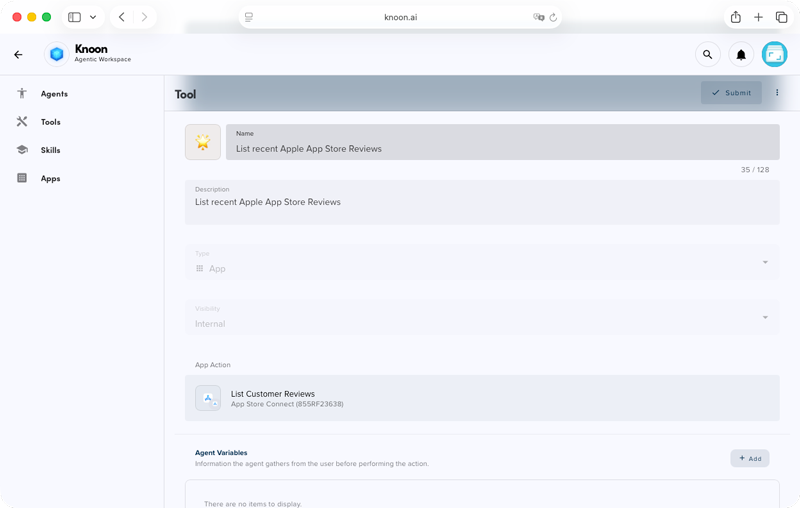
Task: Add a new agent variable
Action: [x=750, y=459]
